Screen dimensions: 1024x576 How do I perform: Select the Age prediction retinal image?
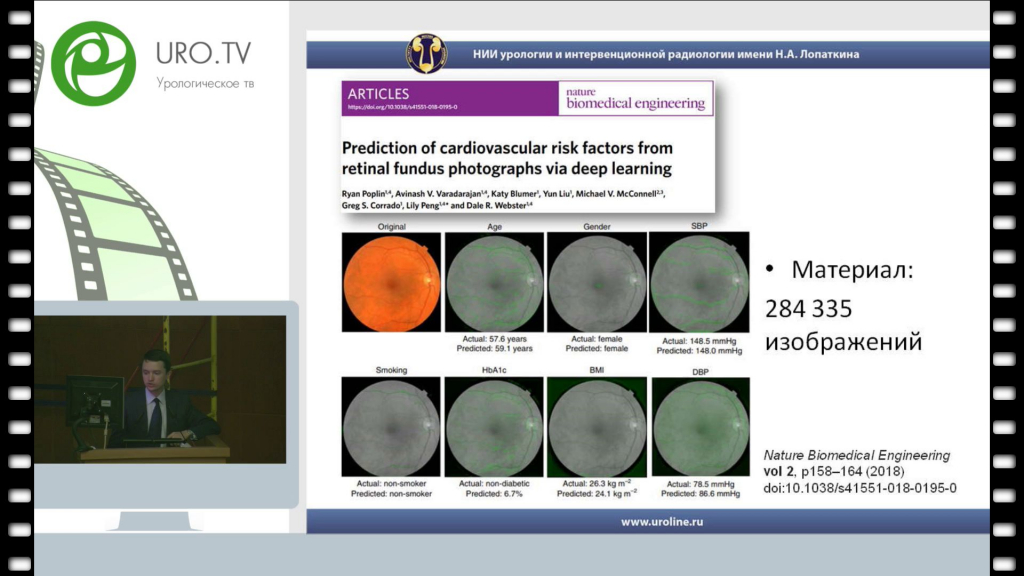tap(494, 282)
